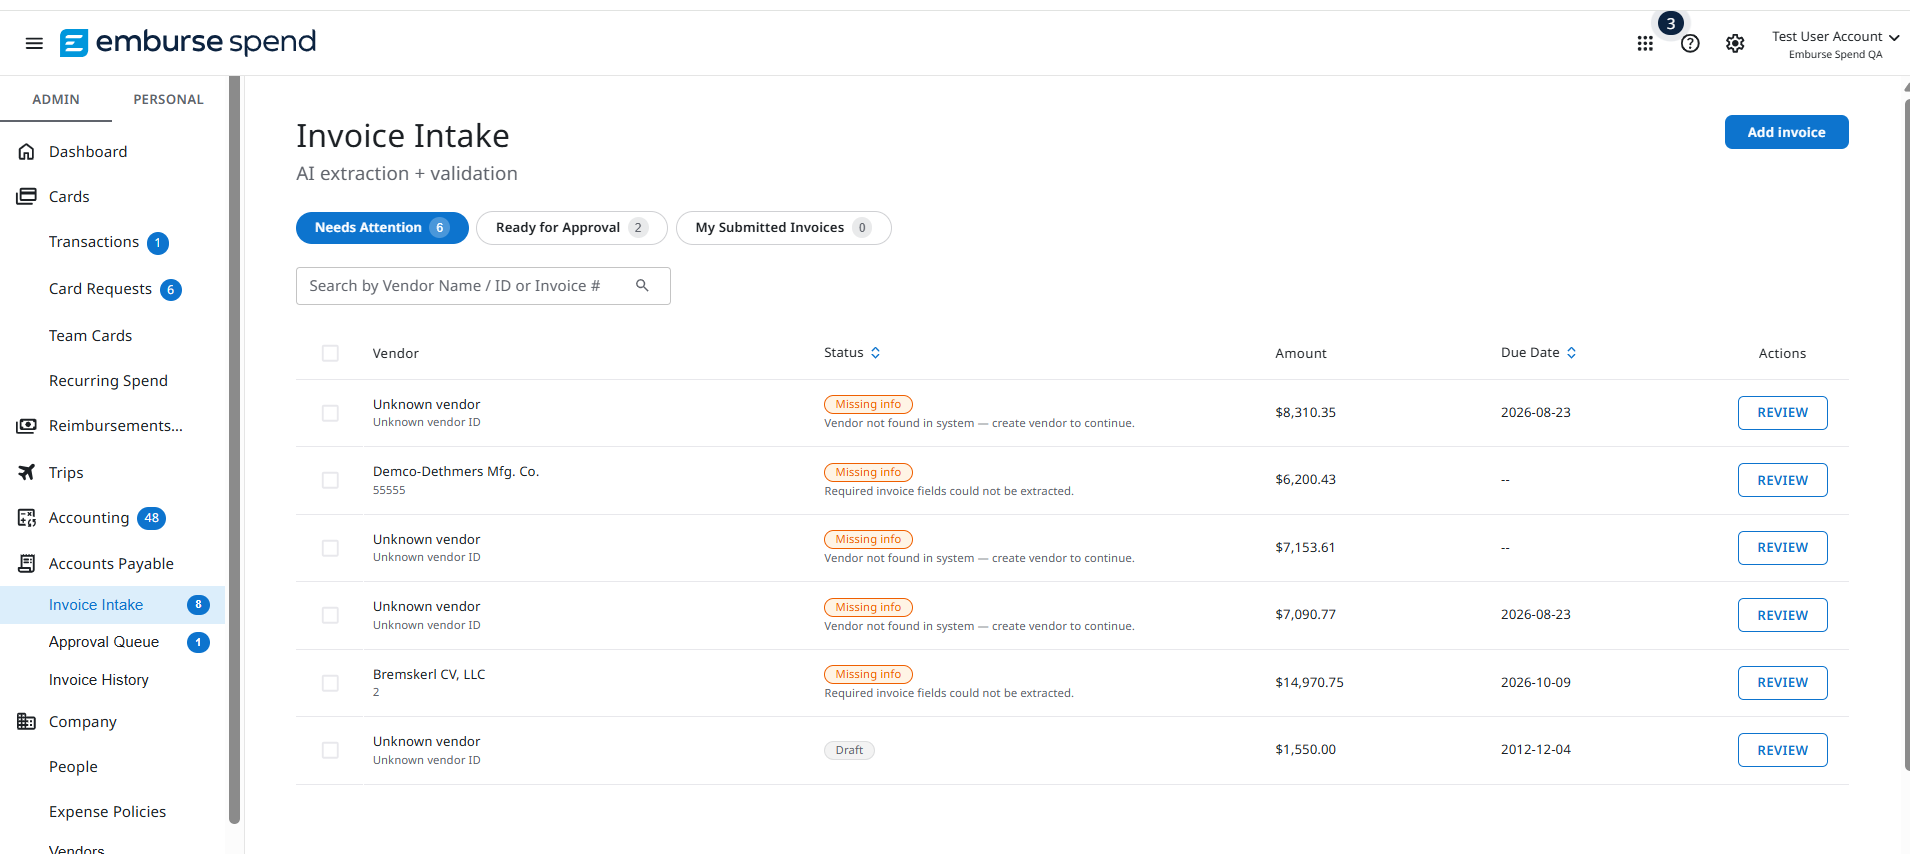
Task: Review the $7,153.61 invoice
Action: pos(1782,548)
